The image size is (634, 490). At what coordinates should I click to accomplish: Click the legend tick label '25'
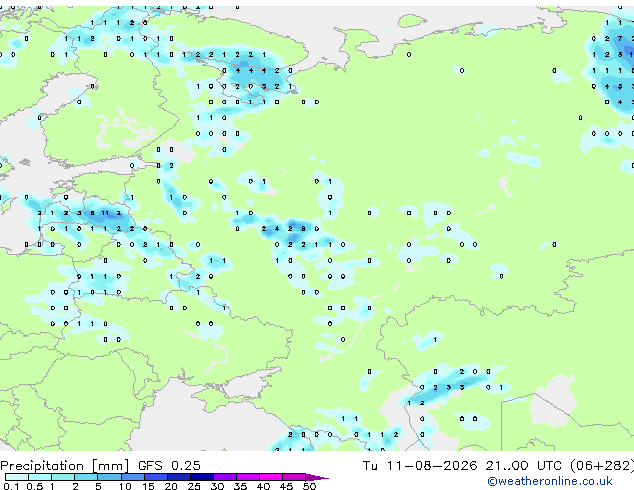(x=194, y=486)
